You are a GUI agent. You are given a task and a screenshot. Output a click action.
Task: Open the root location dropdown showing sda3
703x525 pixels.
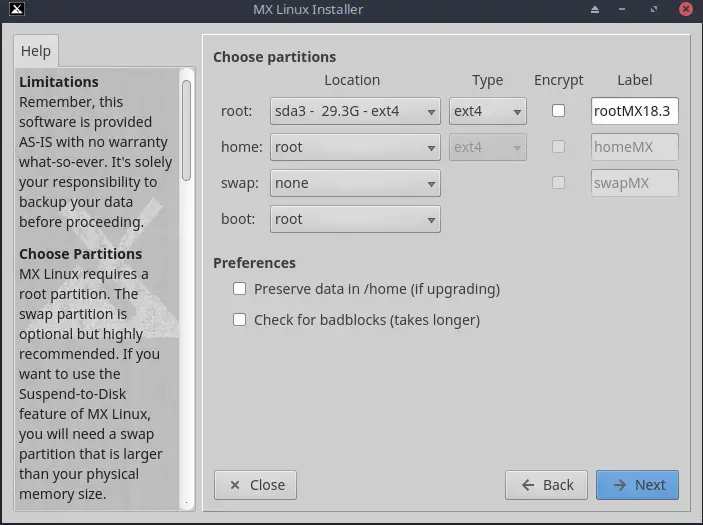click(x=355, y=111)
